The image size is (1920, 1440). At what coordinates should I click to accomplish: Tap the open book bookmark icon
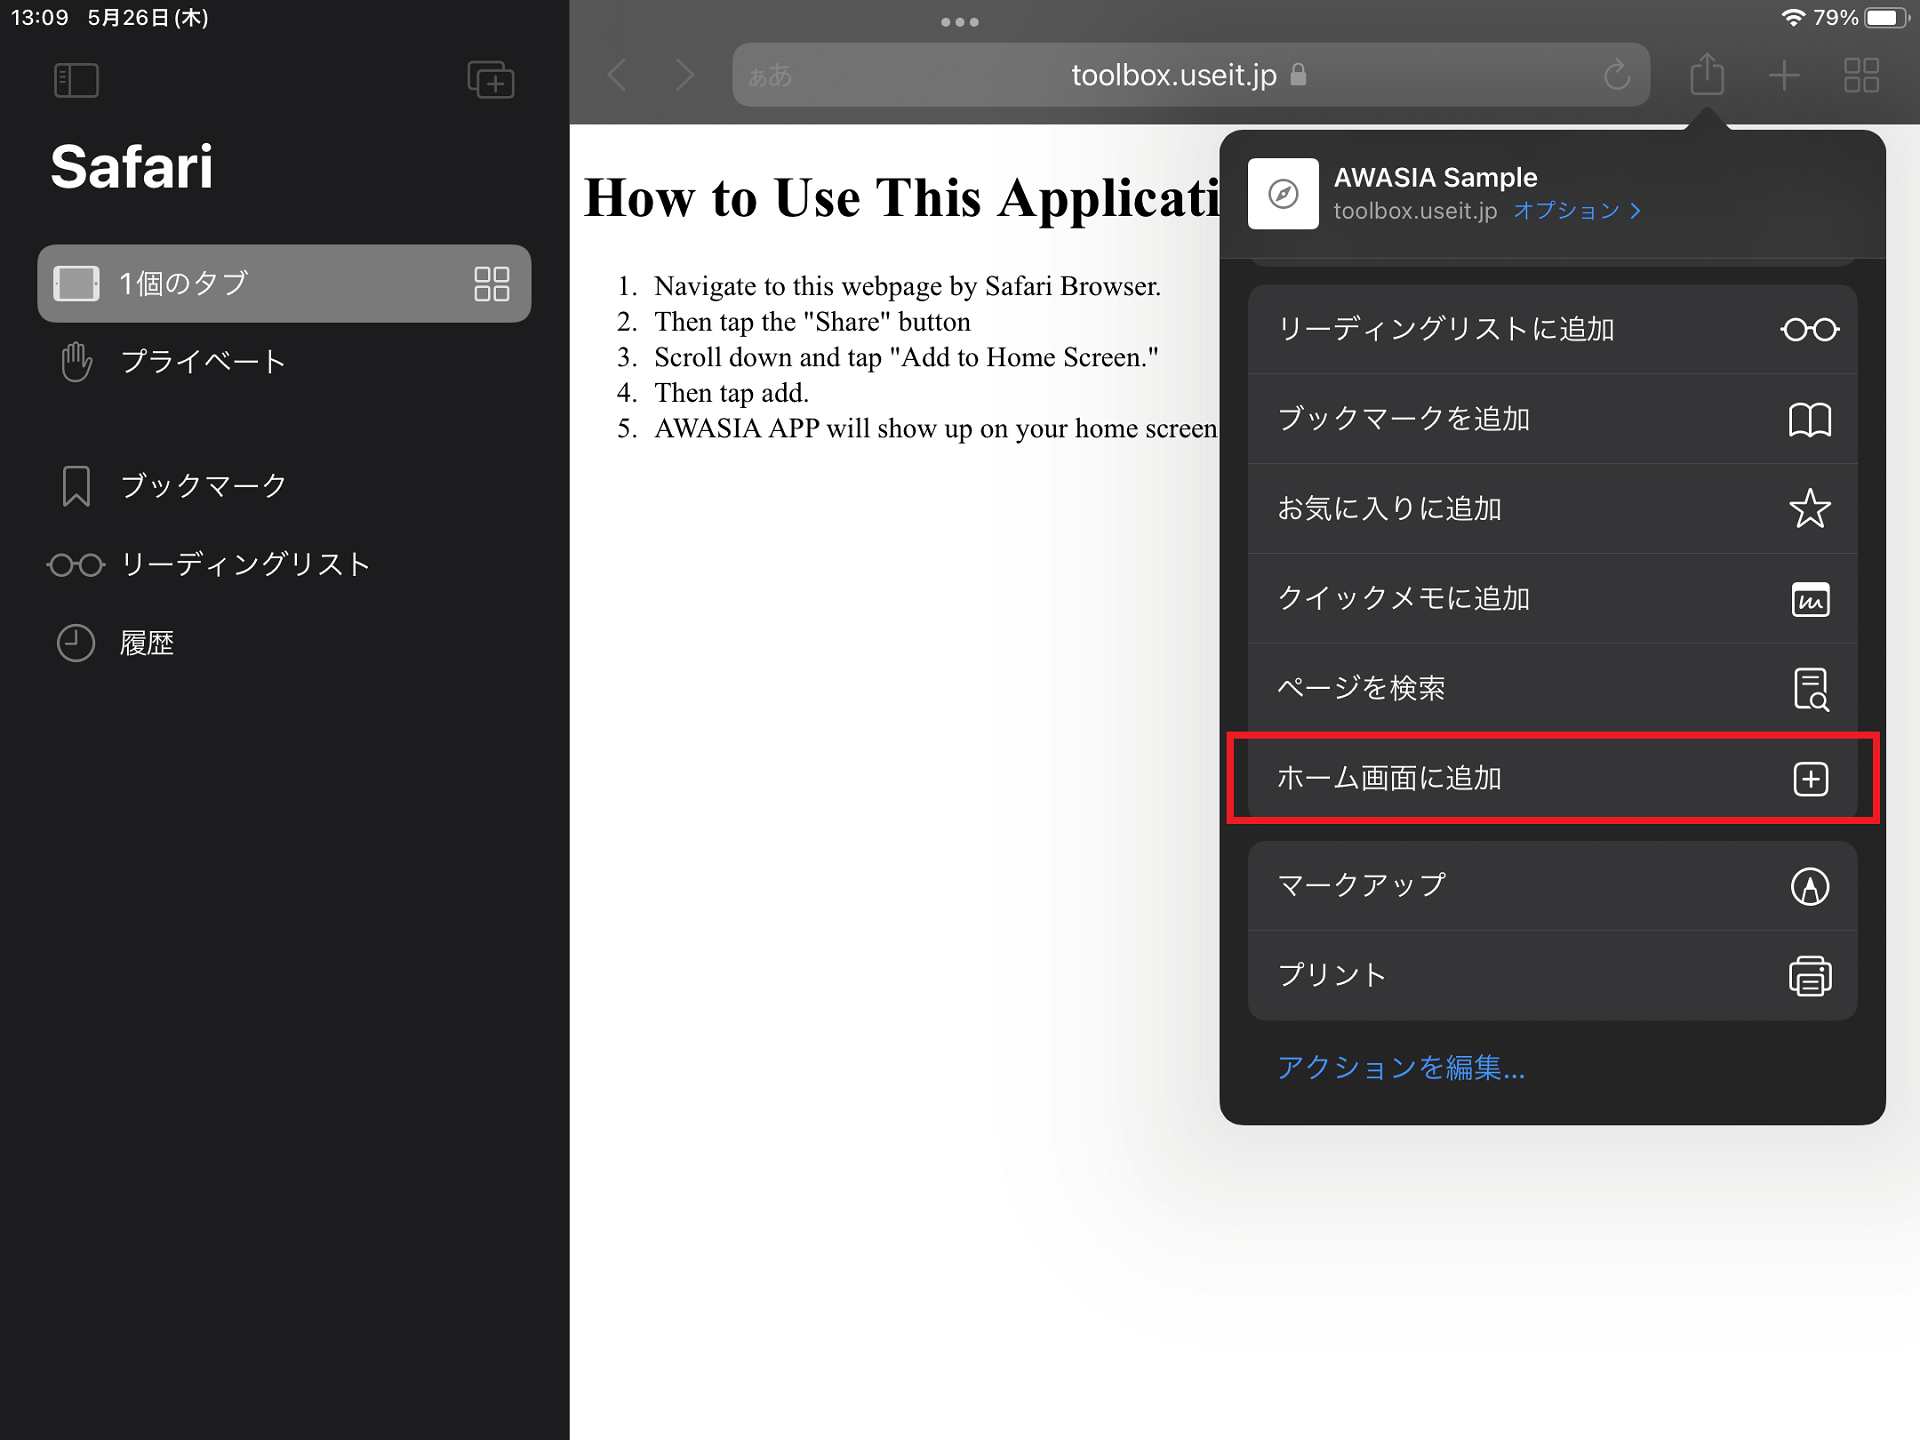pyautogui.click(x=1810, y=420)
